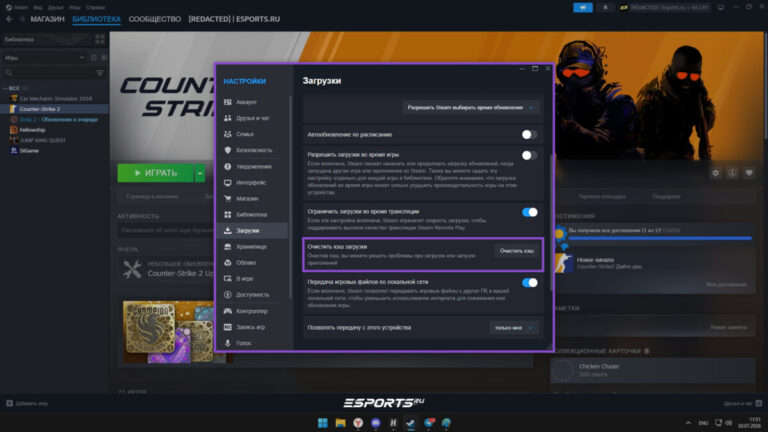768x432 pixels.
Task: Go back with the navigation arrow
Action: click(9, 19)
